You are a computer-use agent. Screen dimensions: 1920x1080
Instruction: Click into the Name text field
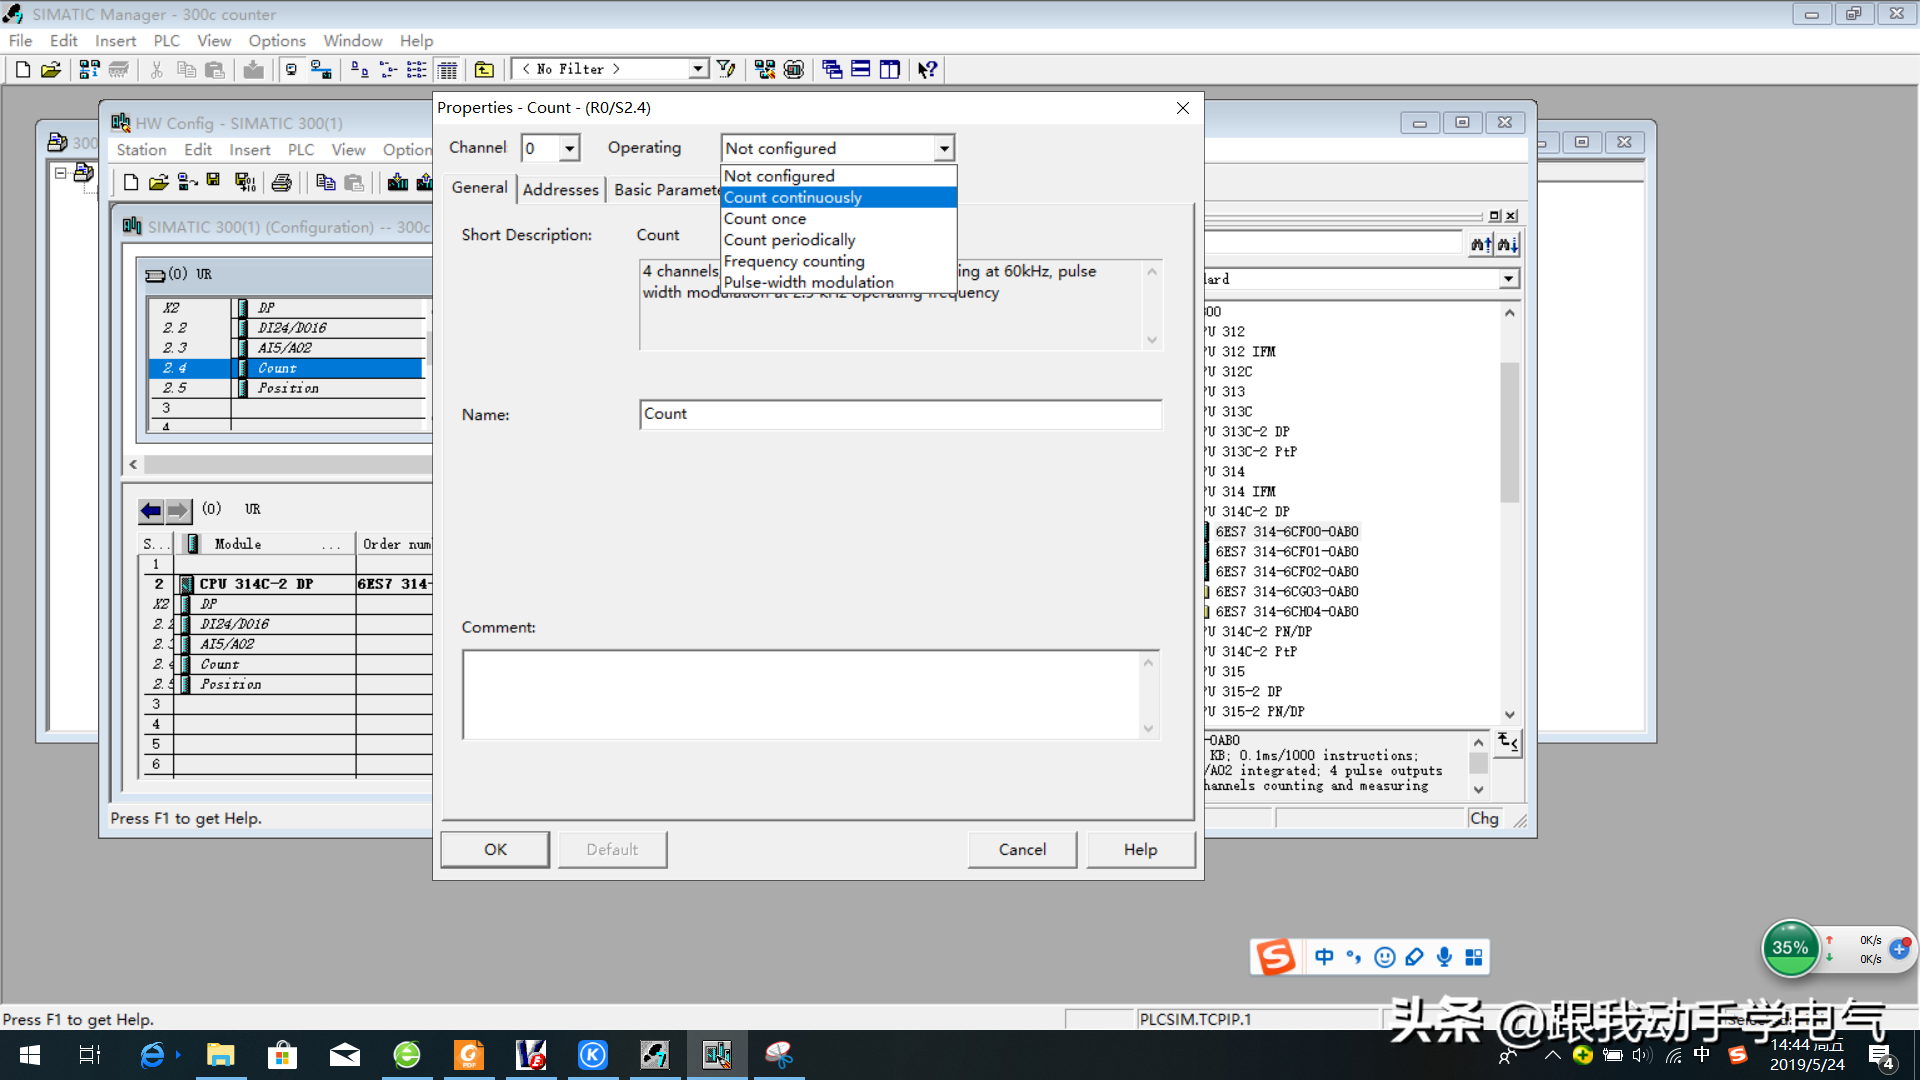click(x=900, y=414)
